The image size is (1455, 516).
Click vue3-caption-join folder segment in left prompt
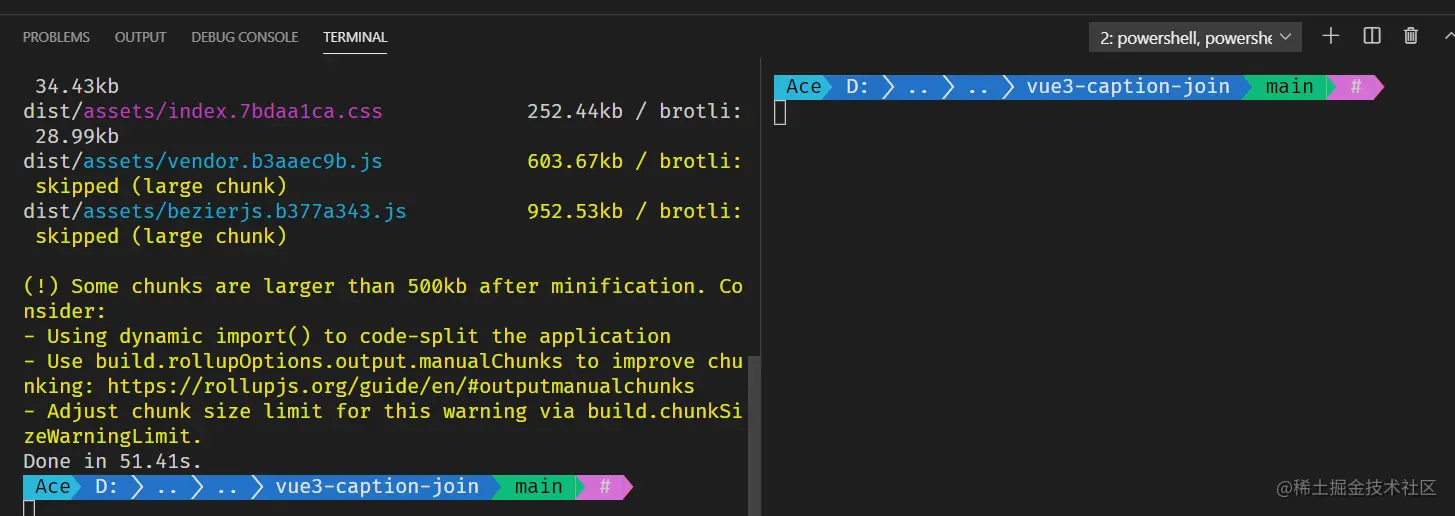376,487
